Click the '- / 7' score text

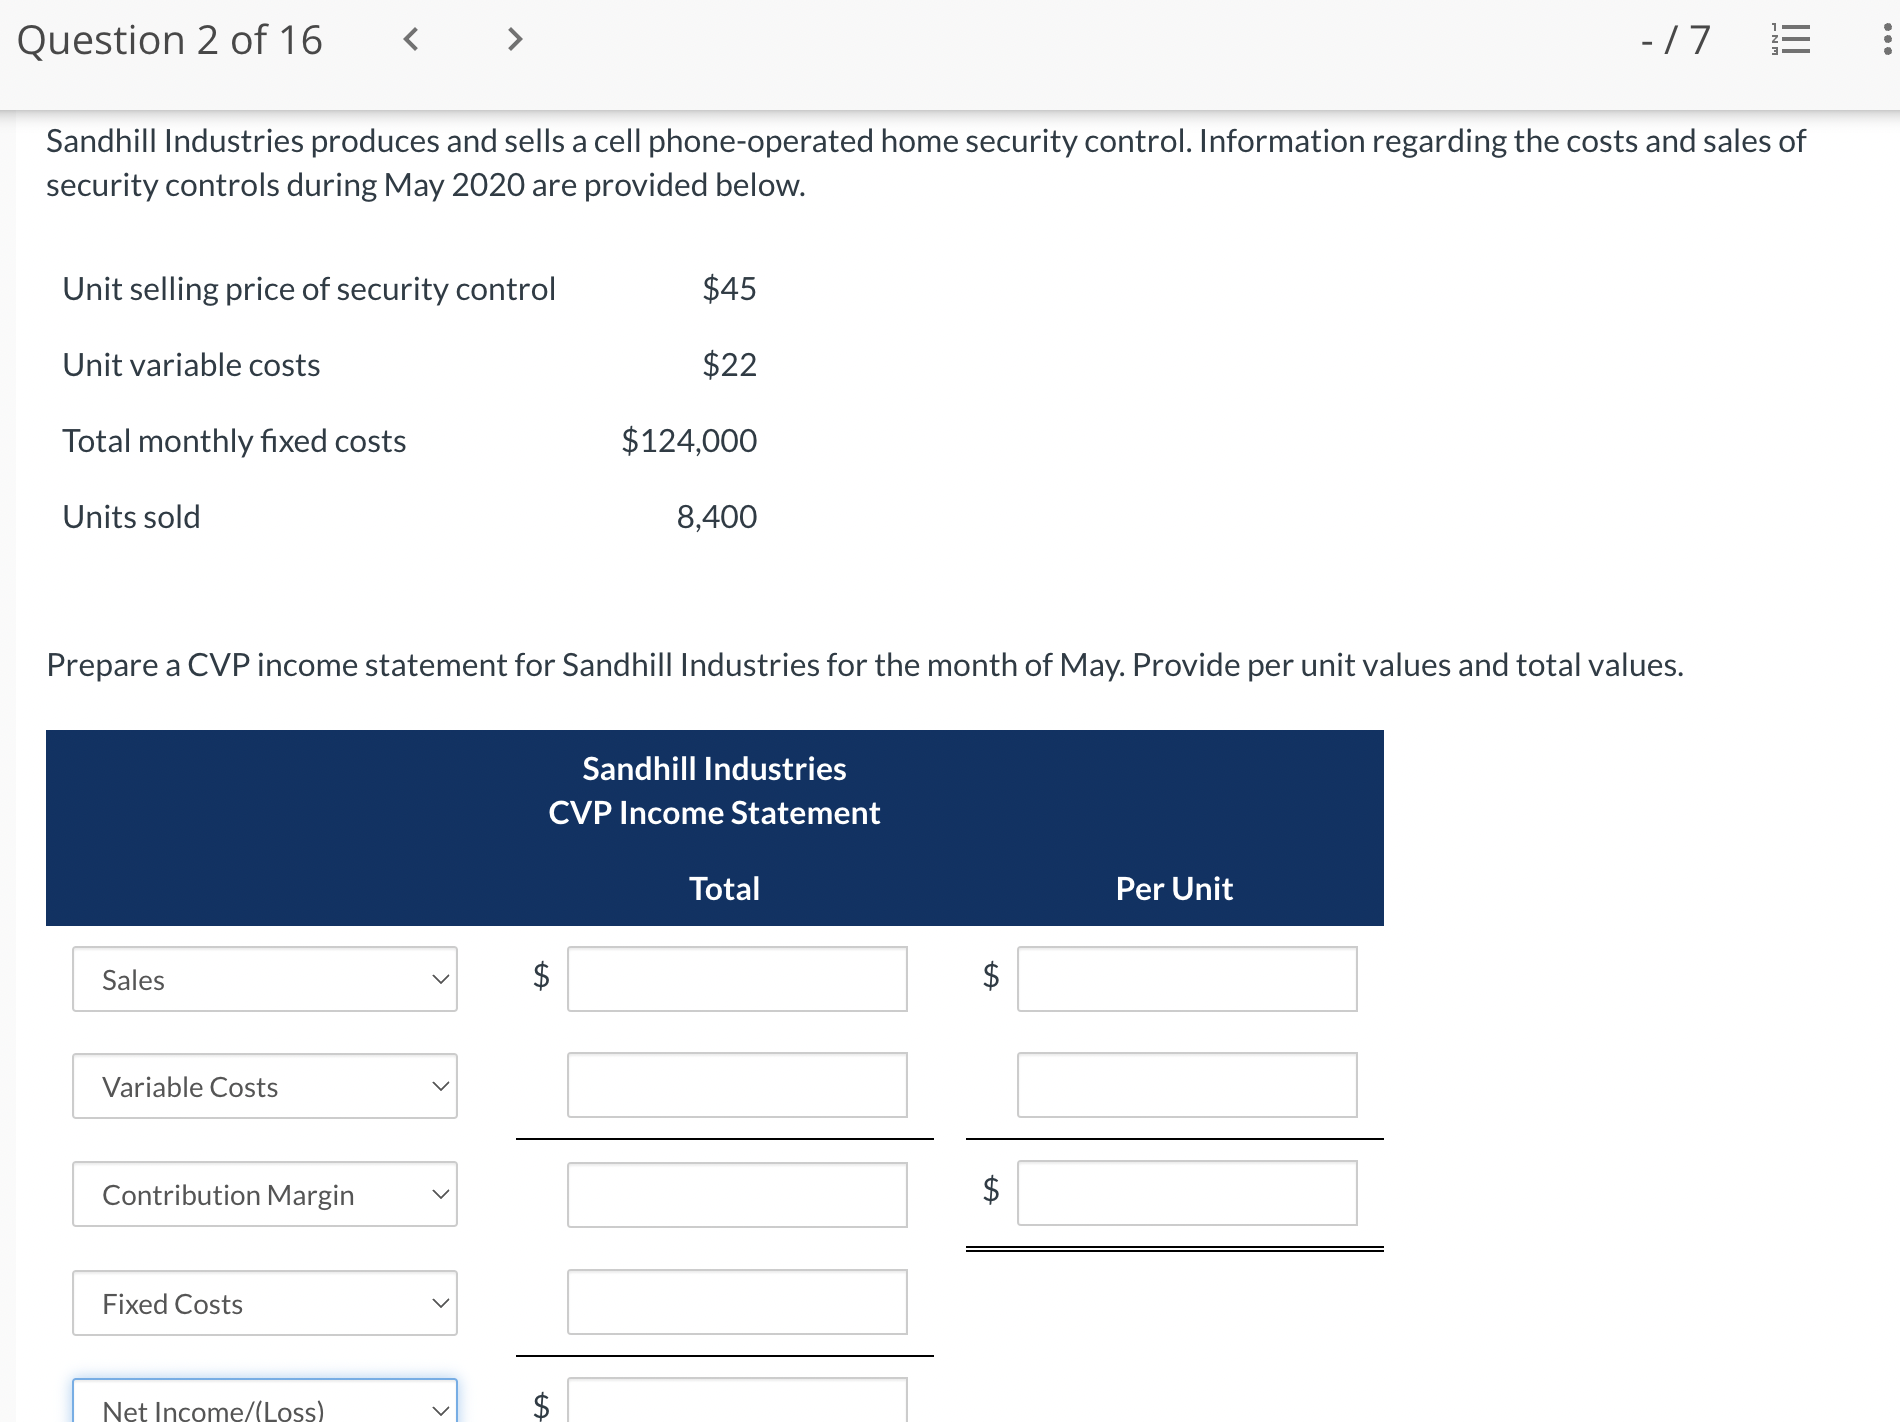[x=1676, y=40]
